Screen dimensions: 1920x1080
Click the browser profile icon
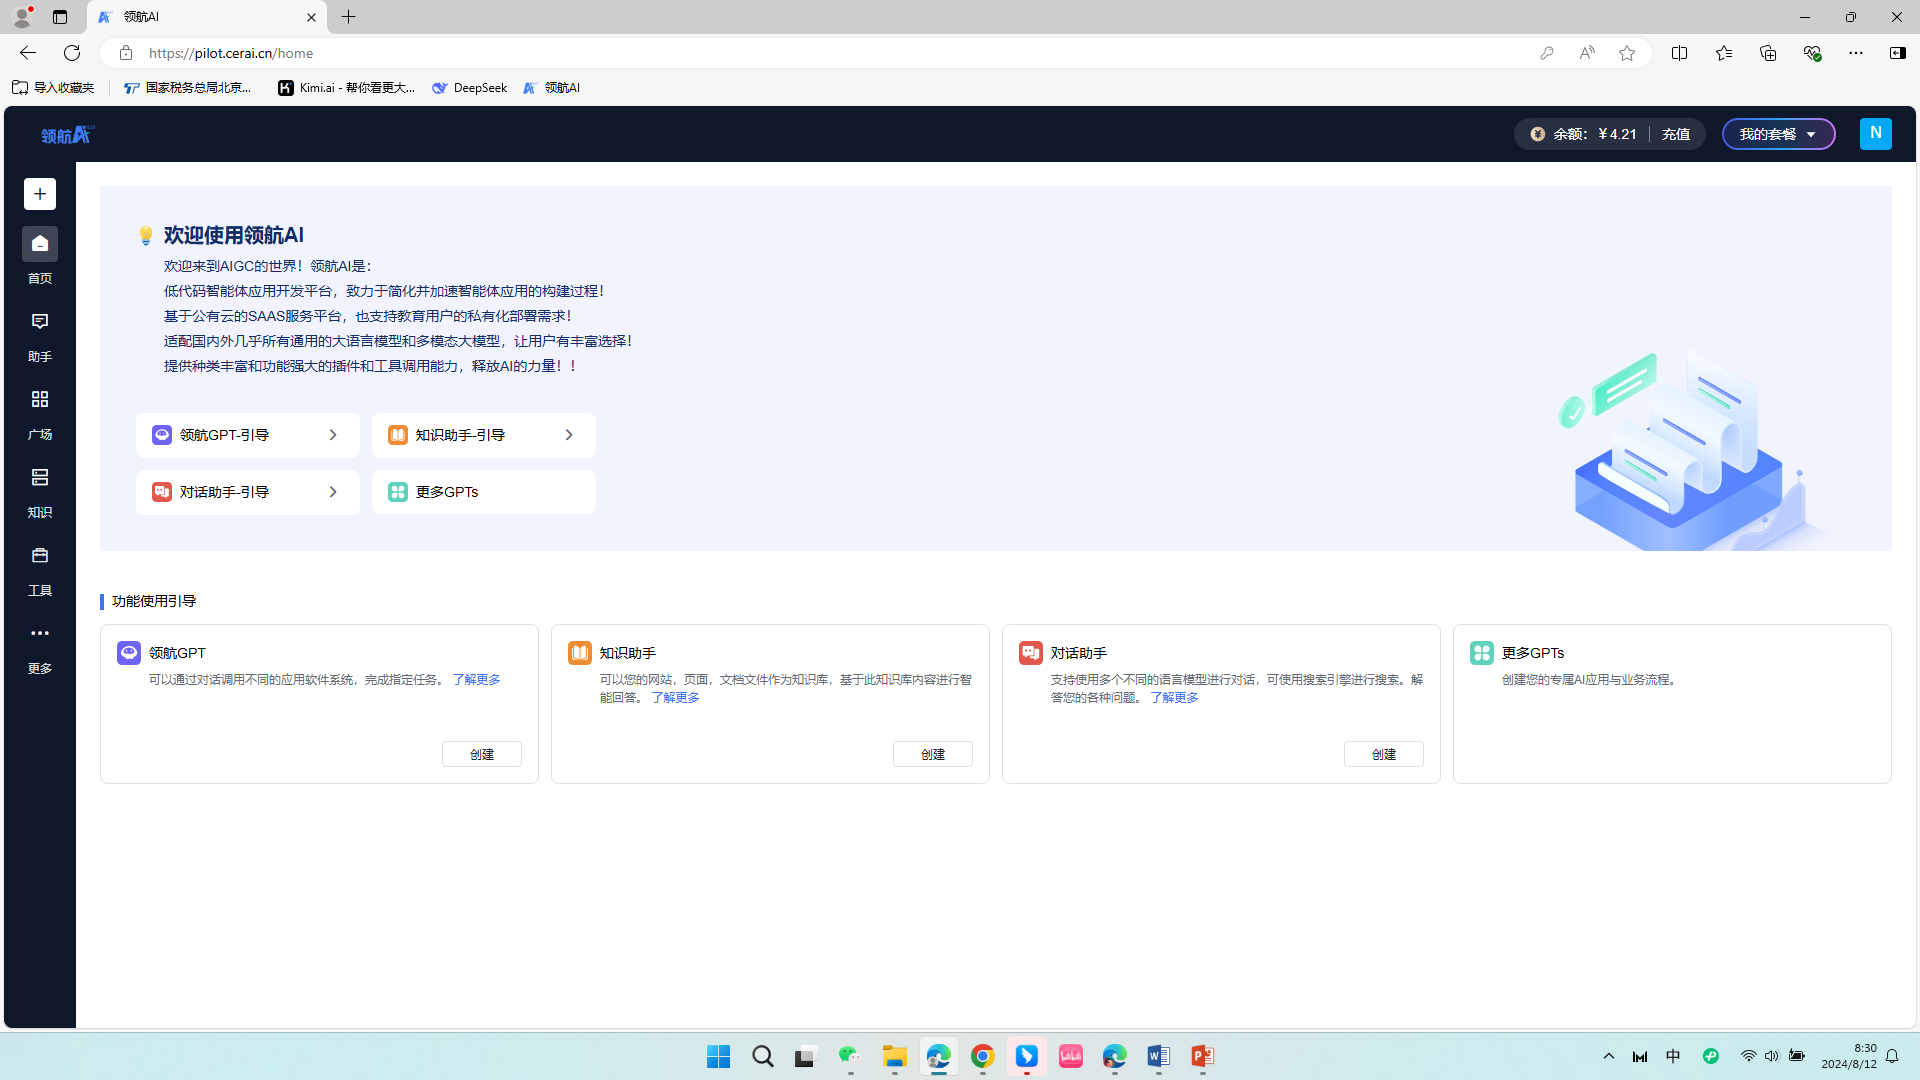tap(21, 17)
